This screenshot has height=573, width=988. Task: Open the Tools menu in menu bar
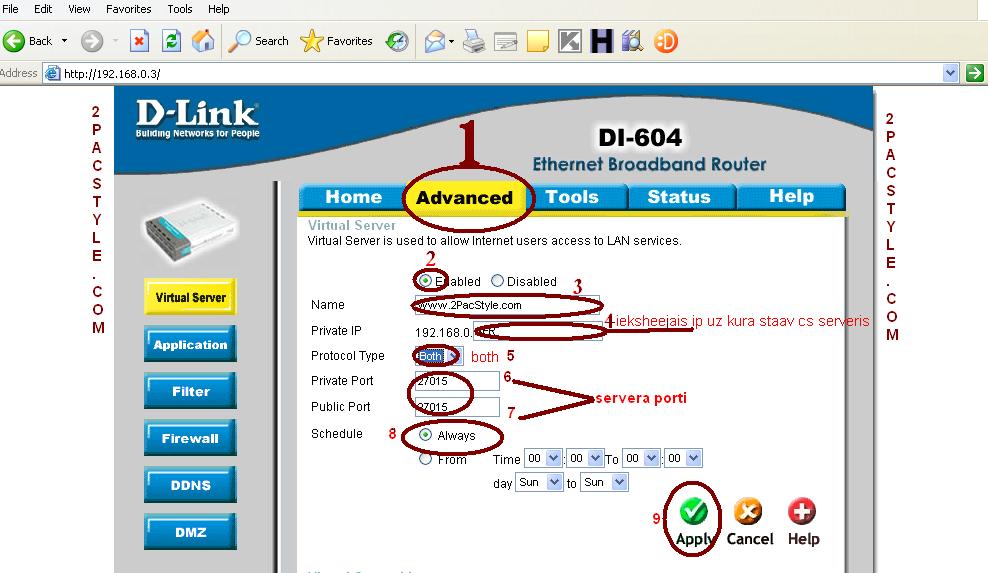pyautogui.click(x=180, y=9)
